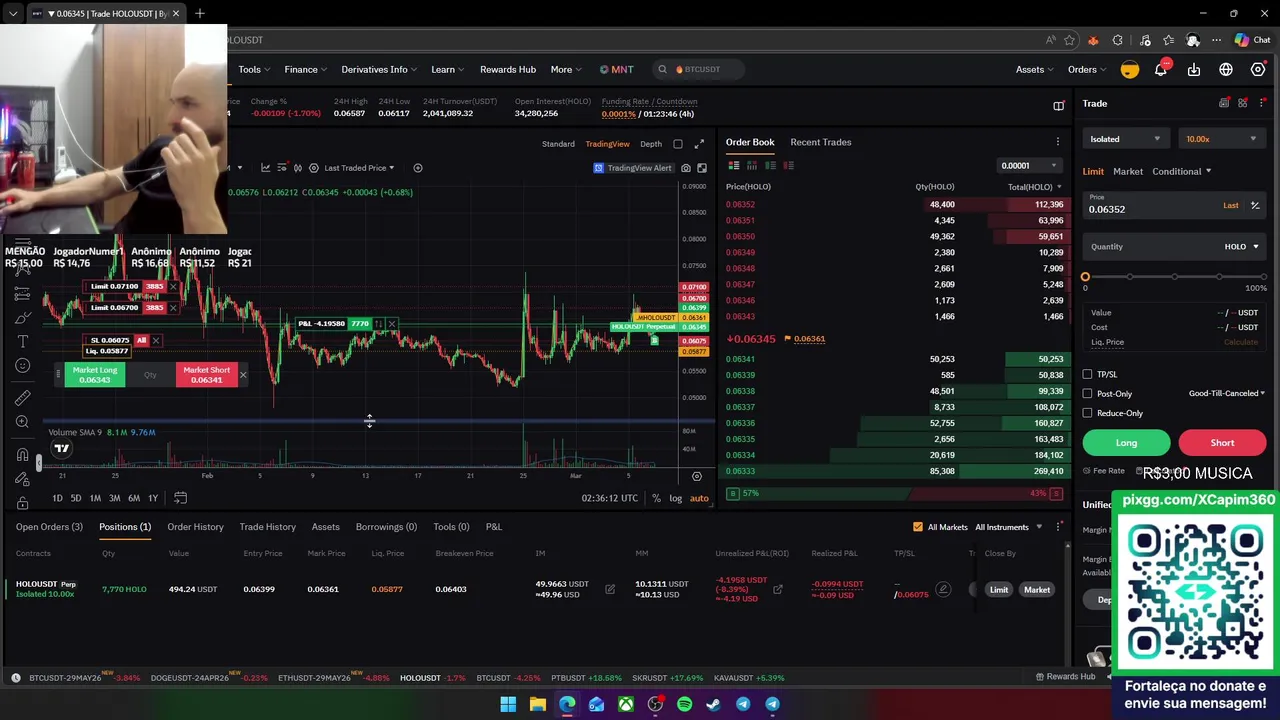
Task: Switch chart to Depth view
Action: tap(651, 144)
